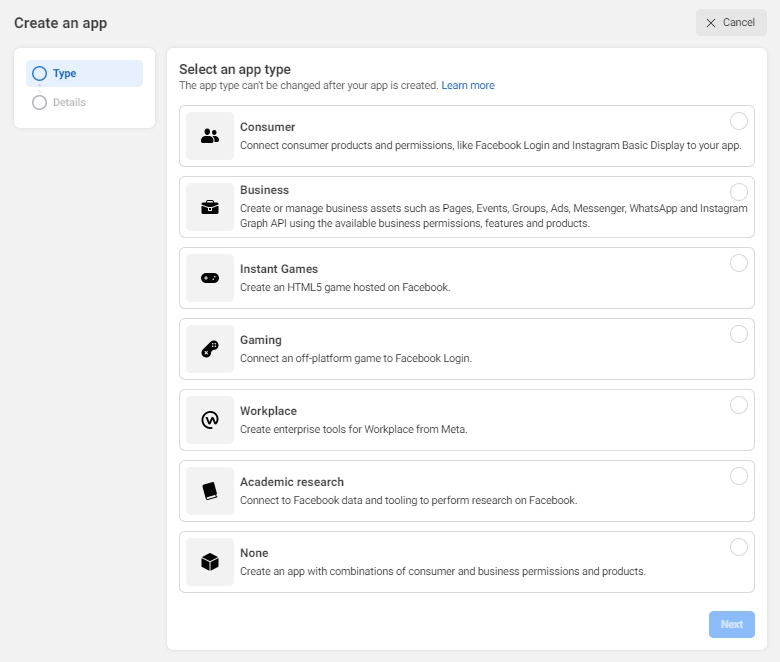Open the Details step in sidebar
Viewport: 780px width, 662px height.
pos(69,102)
